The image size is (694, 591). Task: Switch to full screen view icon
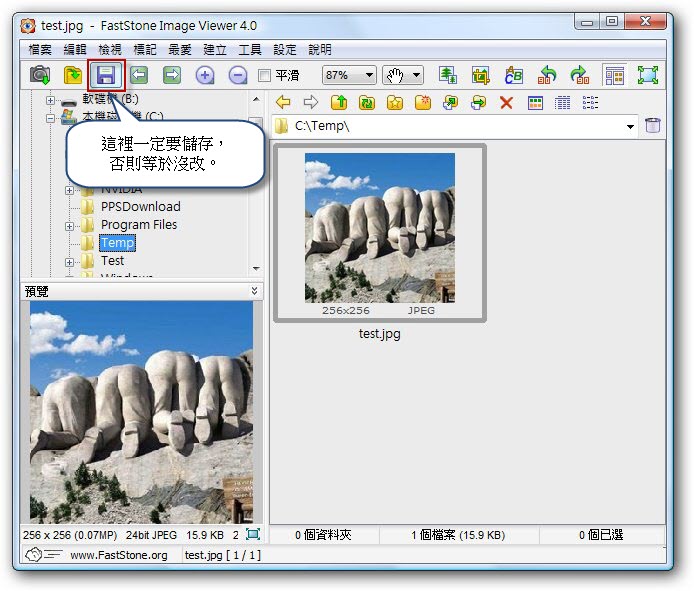click(648, 75)
